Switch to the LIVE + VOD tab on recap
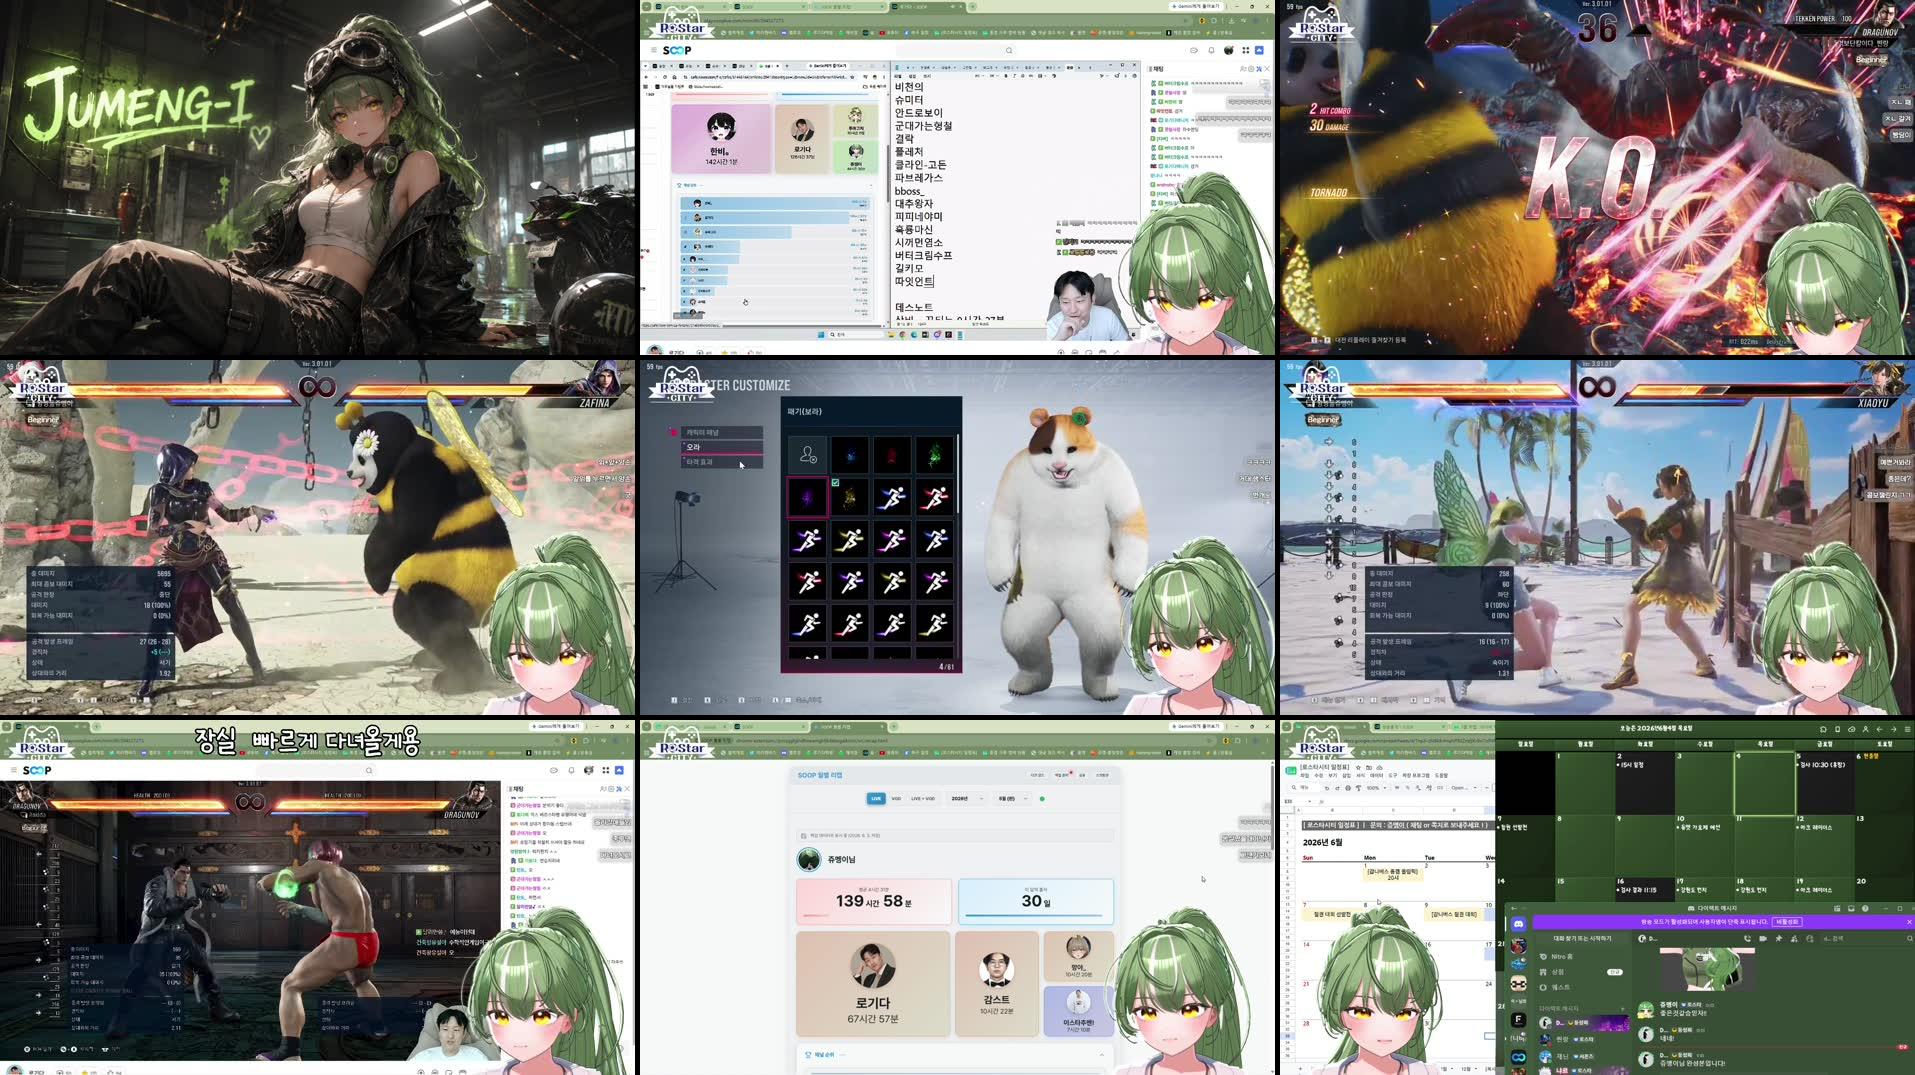This screenshot has width=1915, height=1075. click(x=922, y=798)
